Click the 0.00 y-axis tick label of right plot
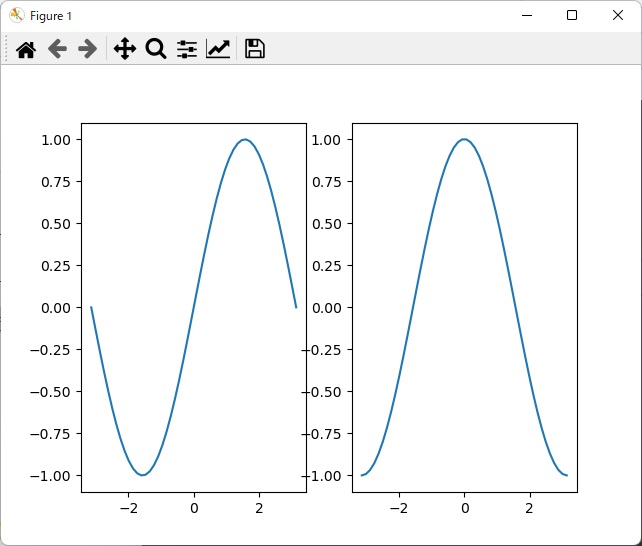This screenshot has height=546, width=642. click(327, 307)
